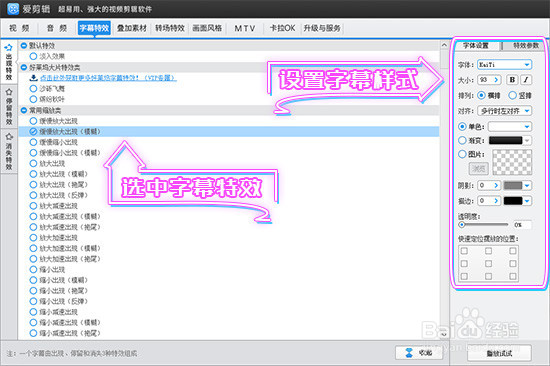The image size is (550, 366).
Task: Click the gray shadow color swatch
Action: click(513, 185)
